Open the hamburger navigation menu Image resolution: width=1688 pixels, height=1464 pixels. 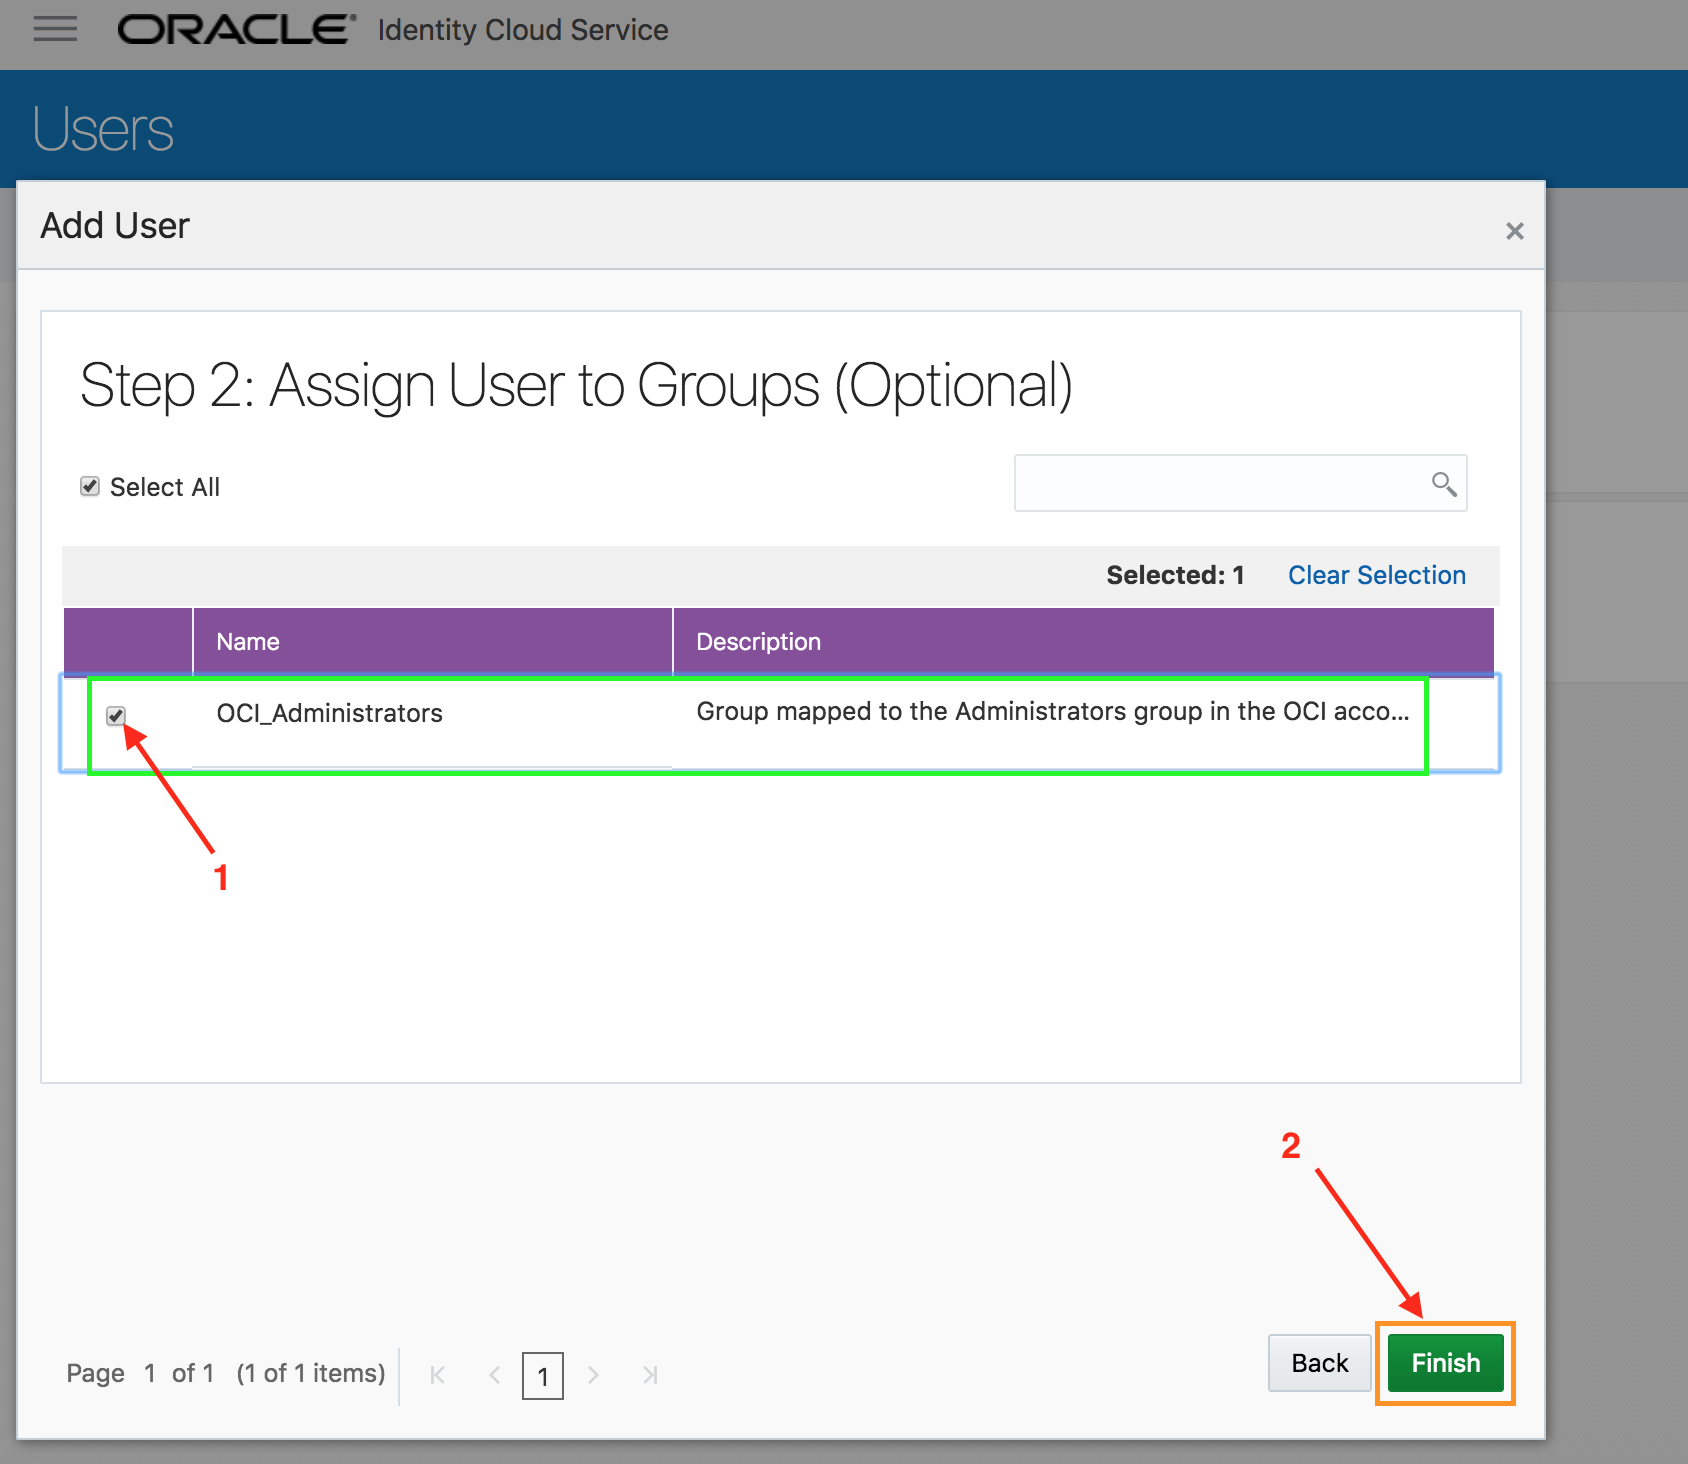tap(55, 29)
